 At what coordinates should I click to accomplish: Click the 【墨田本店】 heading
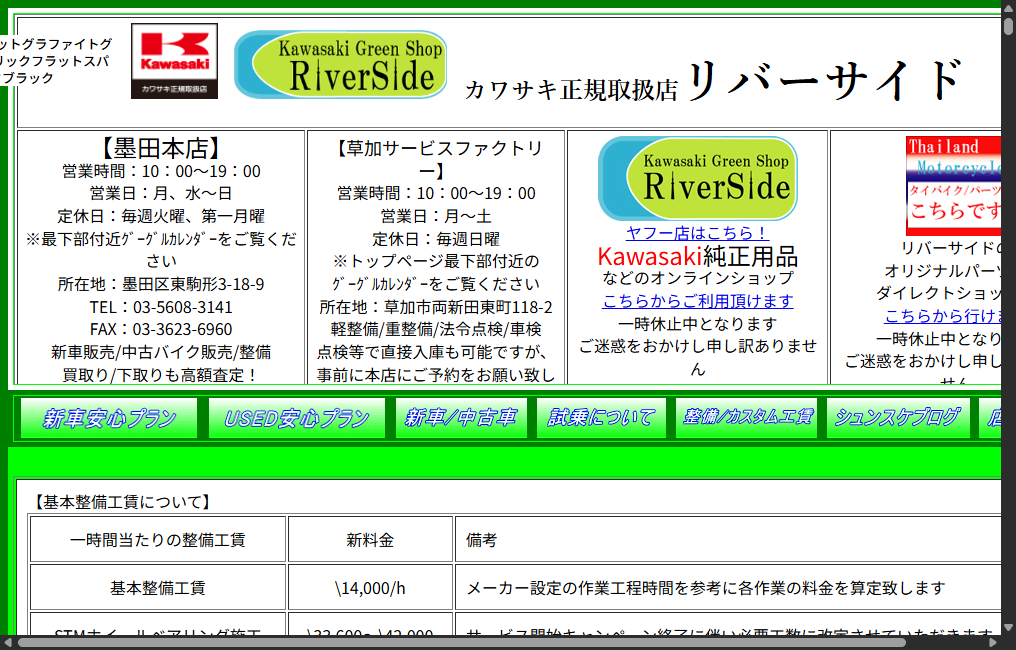(x=161, y=148)
